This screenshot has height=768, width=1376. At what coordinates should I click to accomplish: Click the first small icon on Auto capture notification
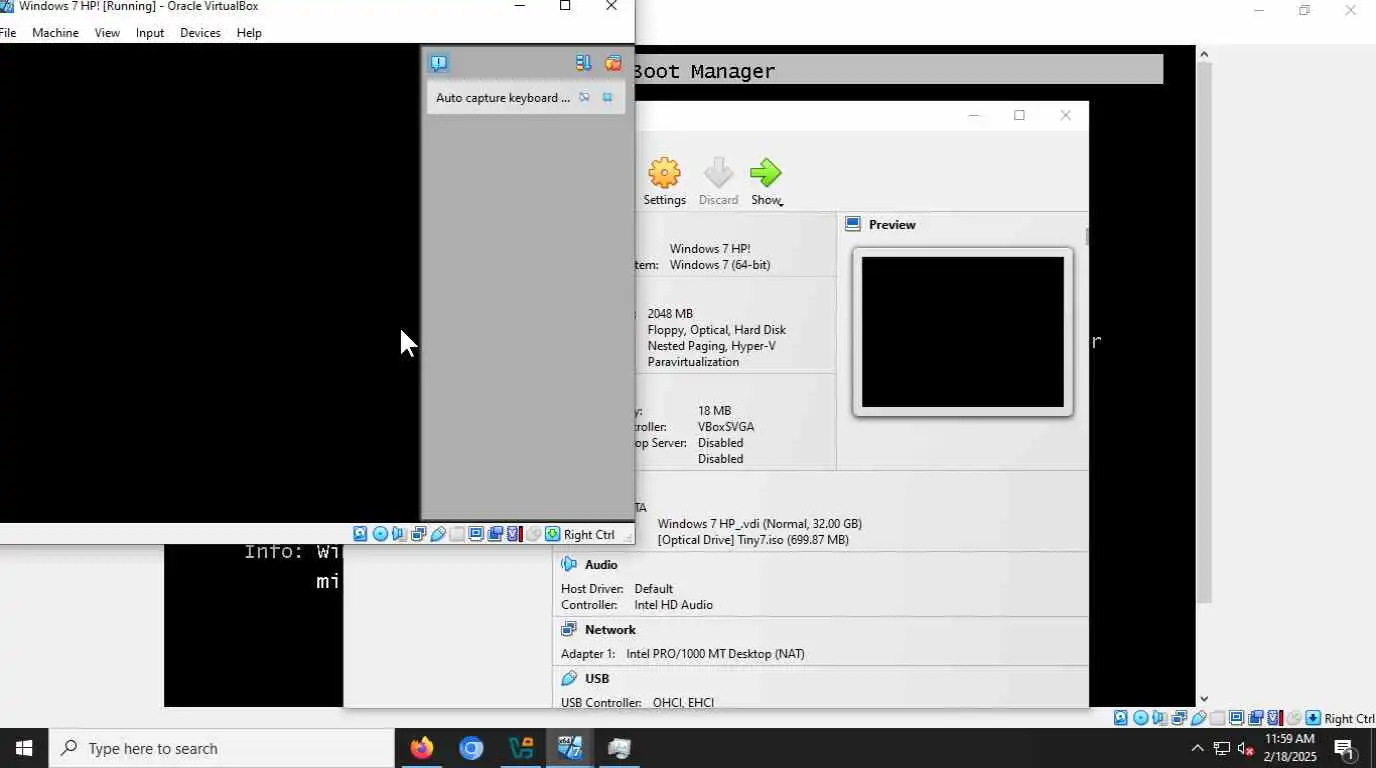[584, 98]
